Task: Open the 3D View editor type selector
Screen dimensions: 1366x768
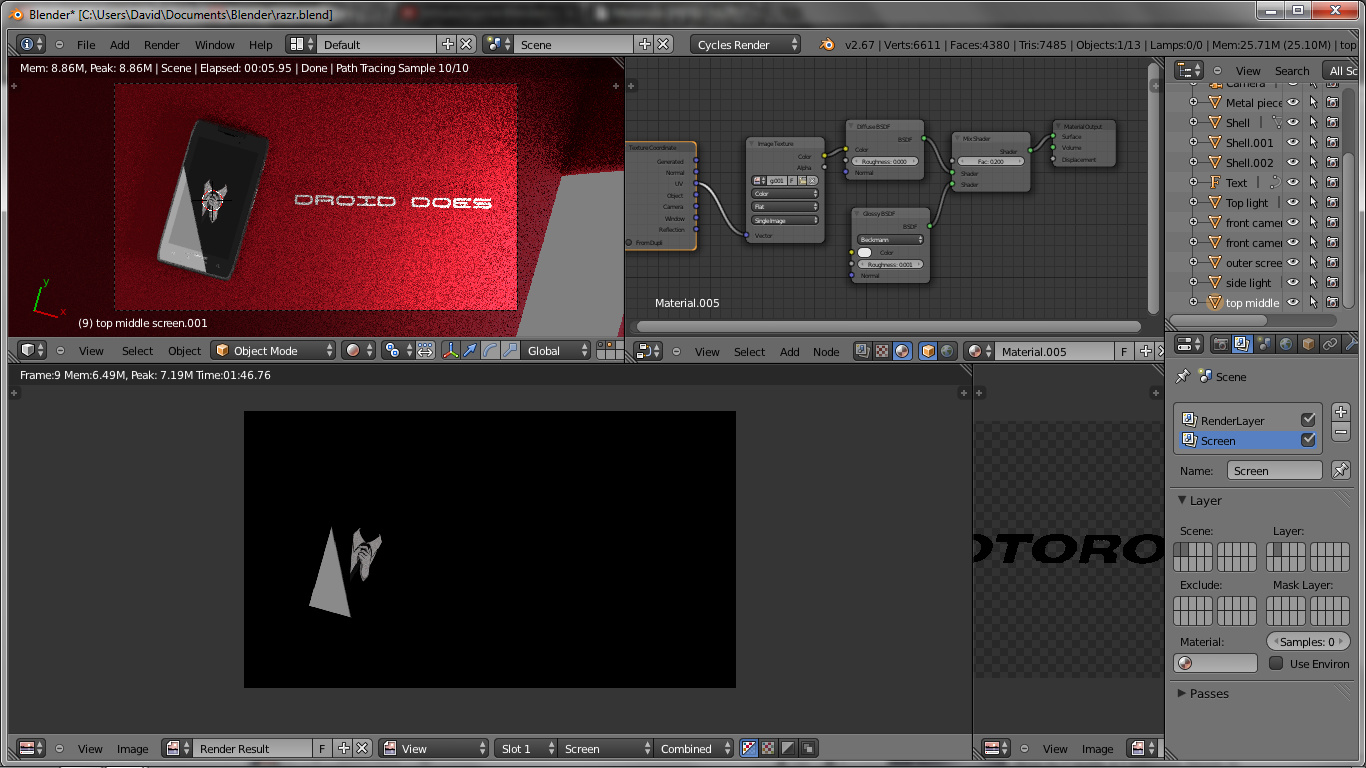Action: (33, 350)
